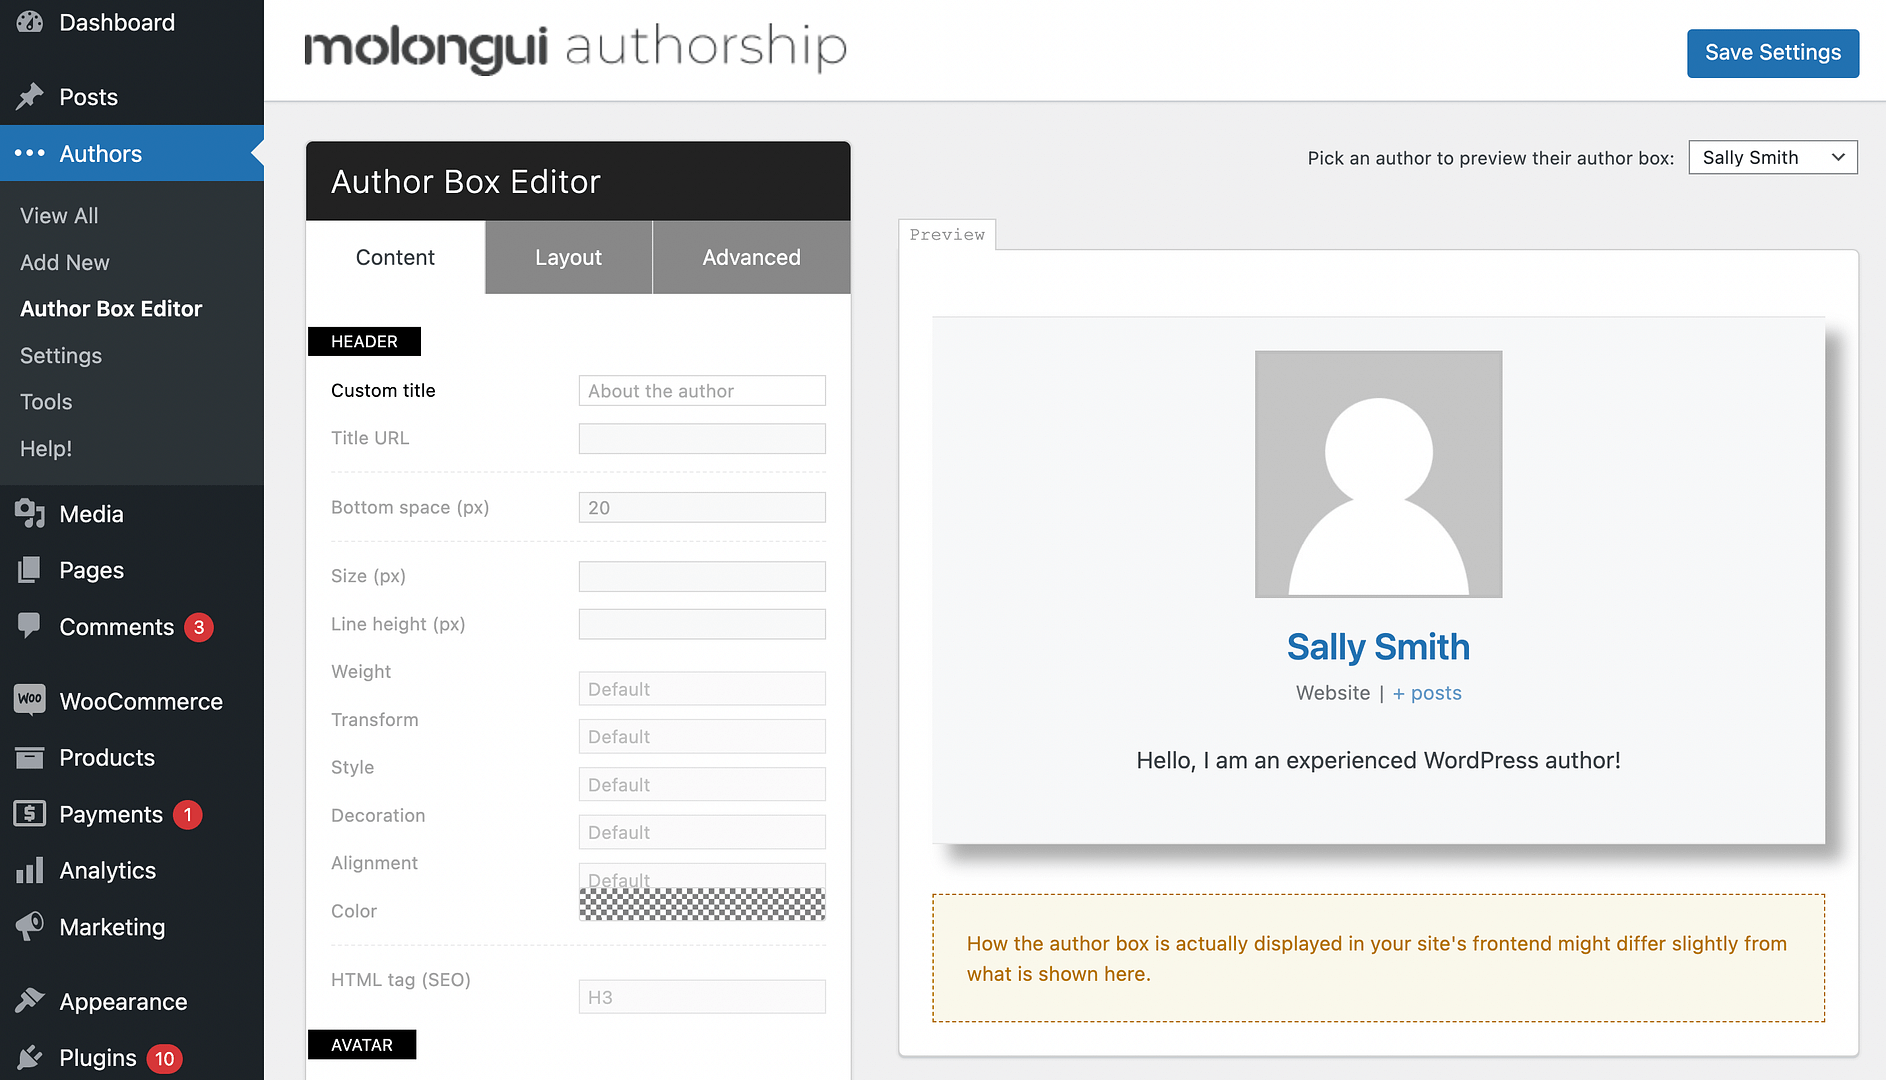Open Media via its sidebar icon
Image resolution: width=1886 pixels, height=1080 pixels.
click(x=30, y=514)
